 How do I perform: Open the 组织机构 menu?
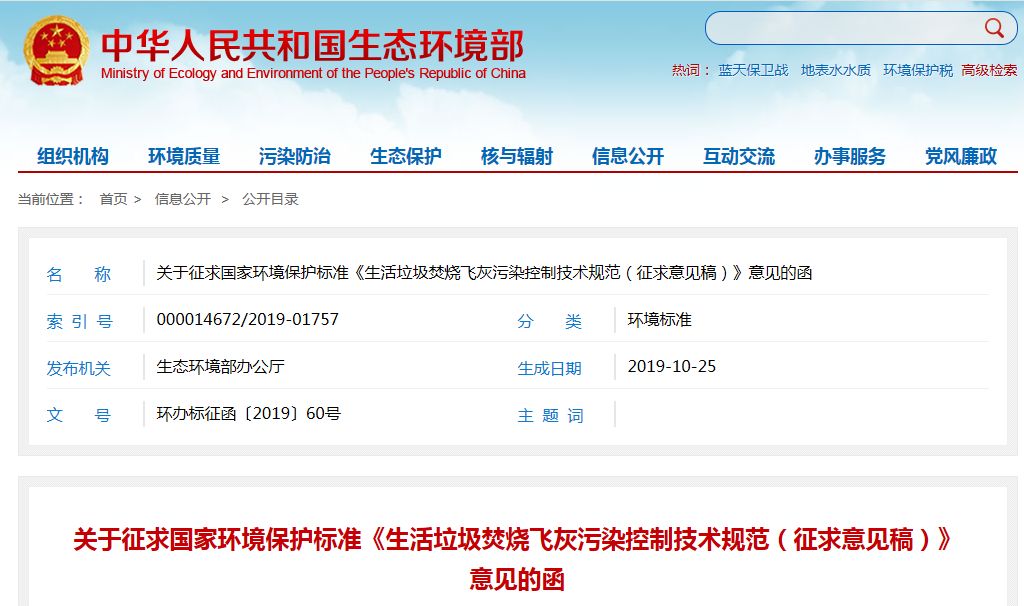click(72, 156)
